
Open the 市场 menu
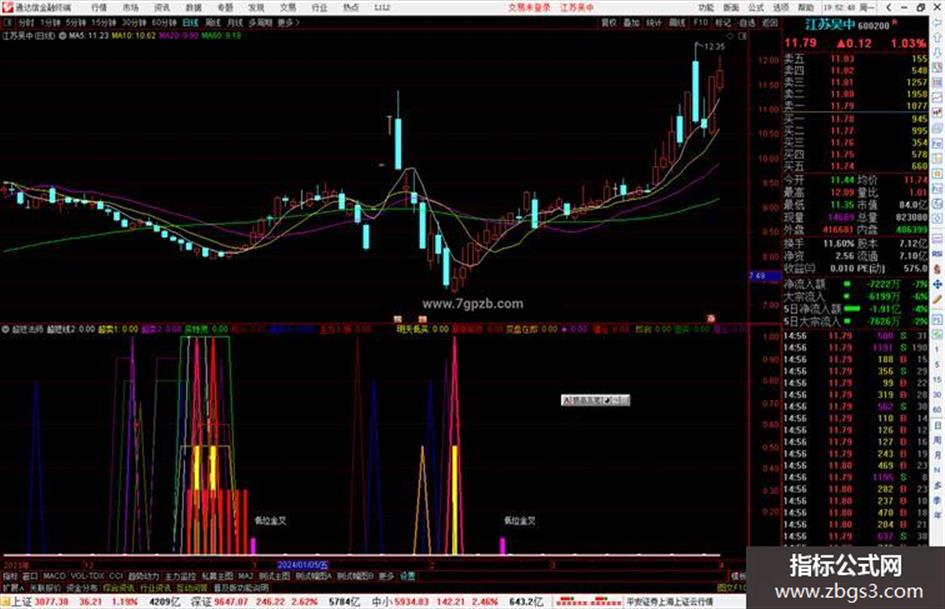(130, 8)
